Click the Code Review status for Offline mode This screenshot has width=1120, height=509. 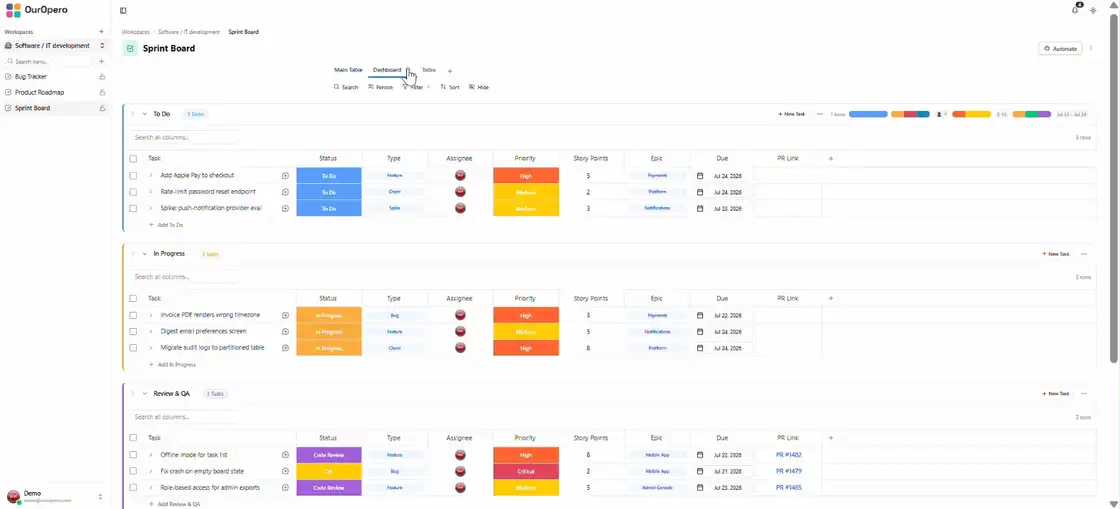[x=329, y=455]
